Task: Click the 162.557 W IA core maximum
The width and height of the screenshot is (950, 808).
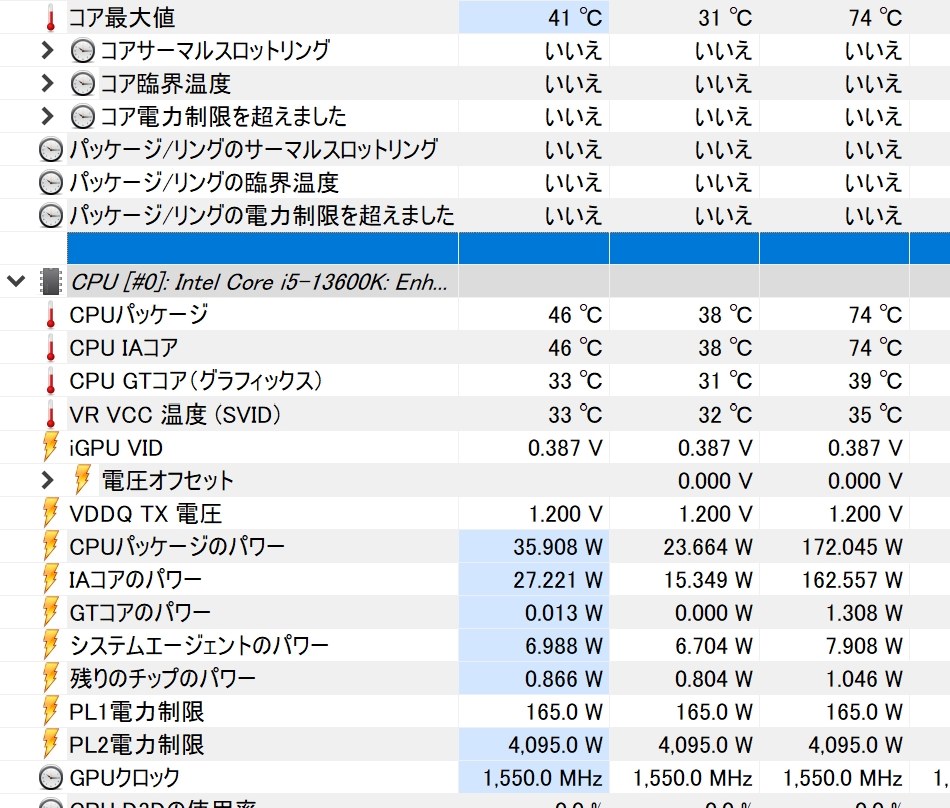Action: coord(852,580)
